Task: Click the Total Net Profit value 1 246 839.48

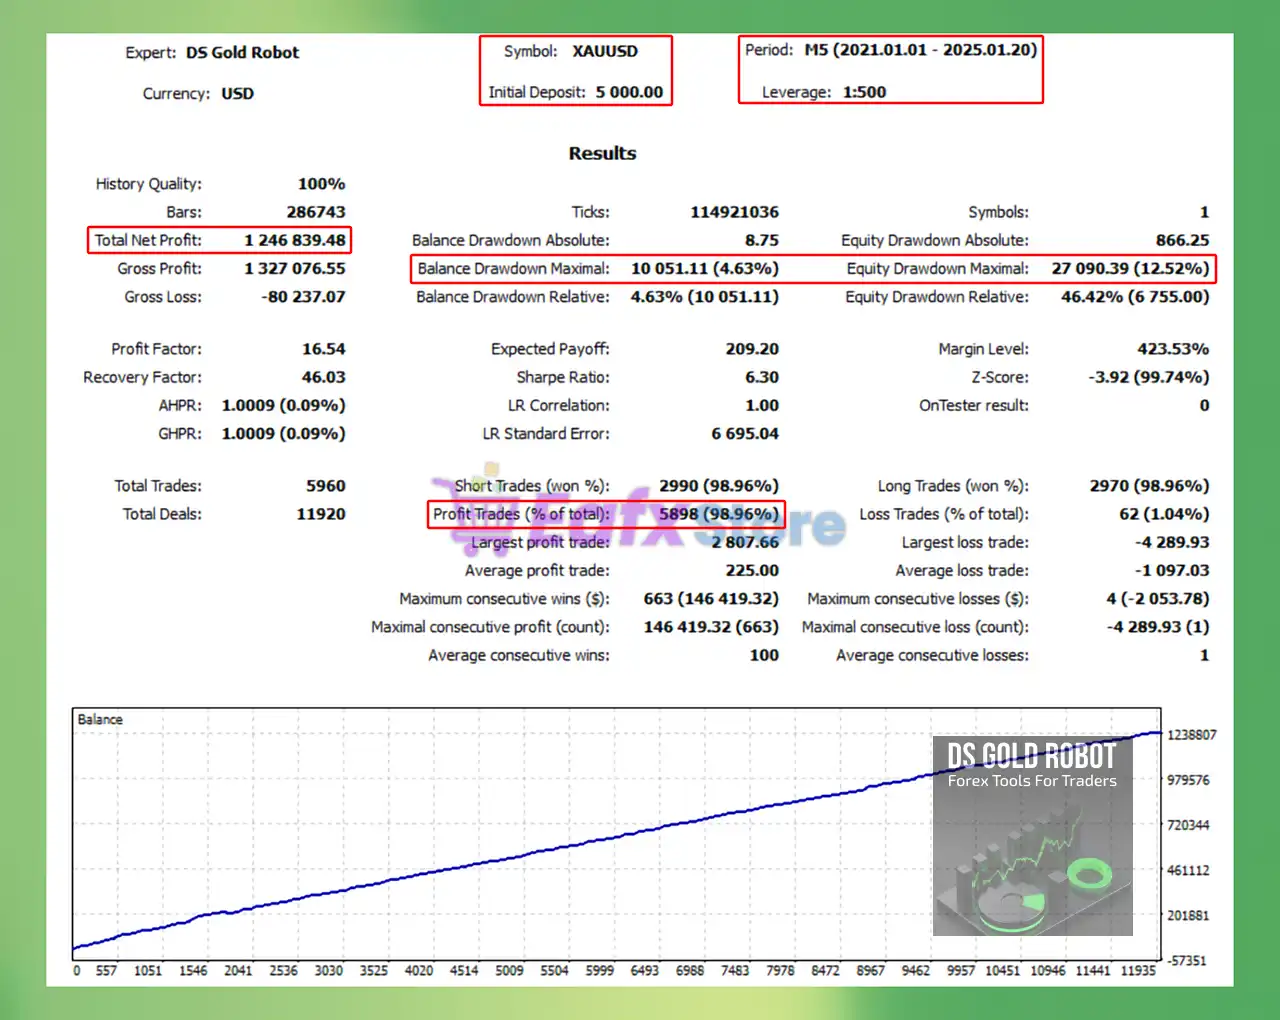Action: pos(294,240)
